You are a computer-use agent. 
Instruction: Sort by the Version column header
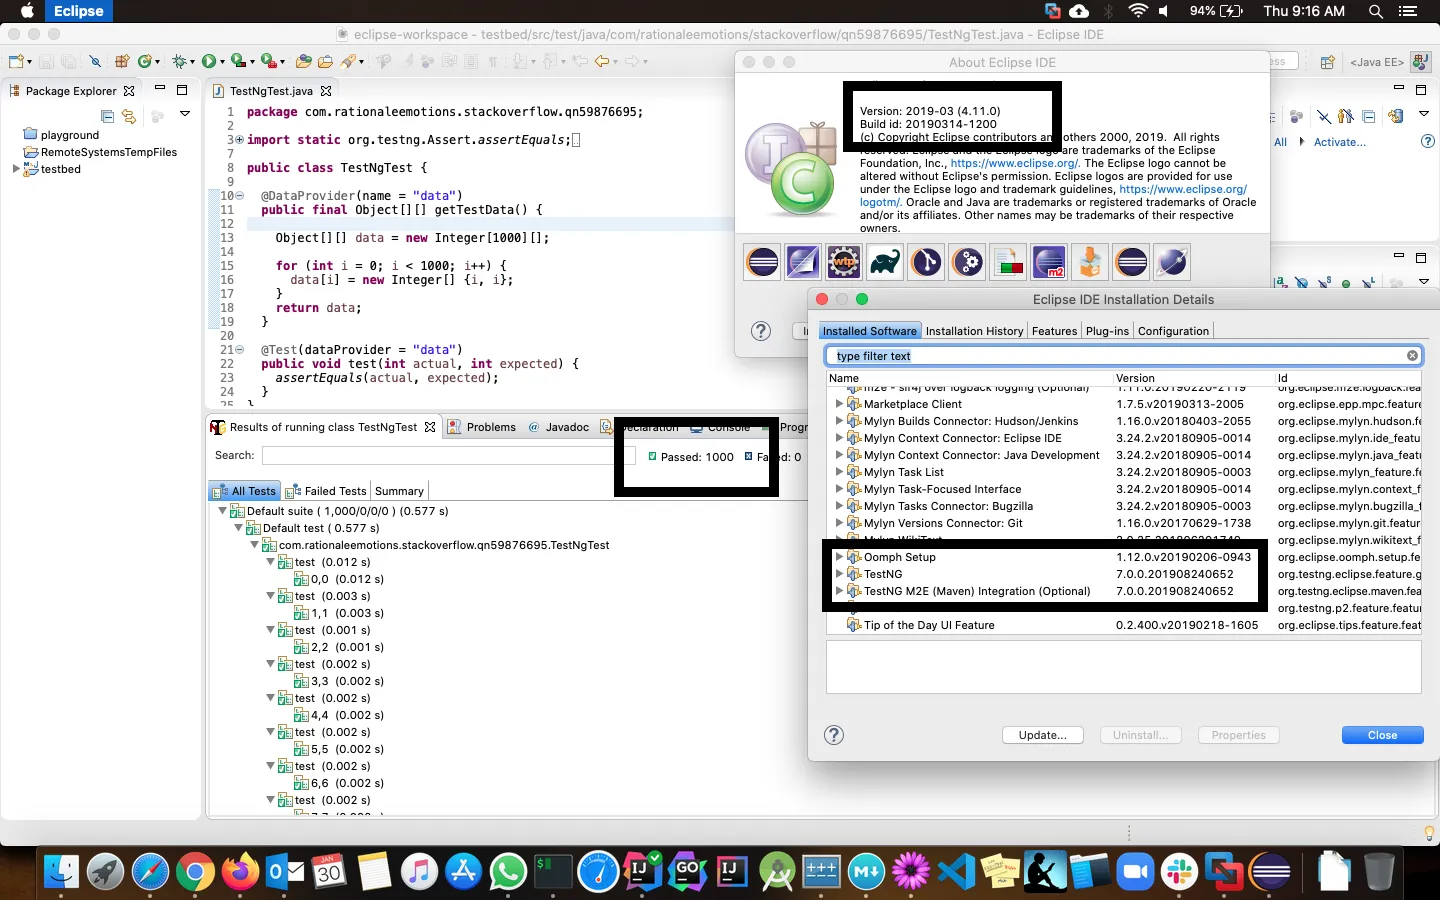(x=1193, y=378)
